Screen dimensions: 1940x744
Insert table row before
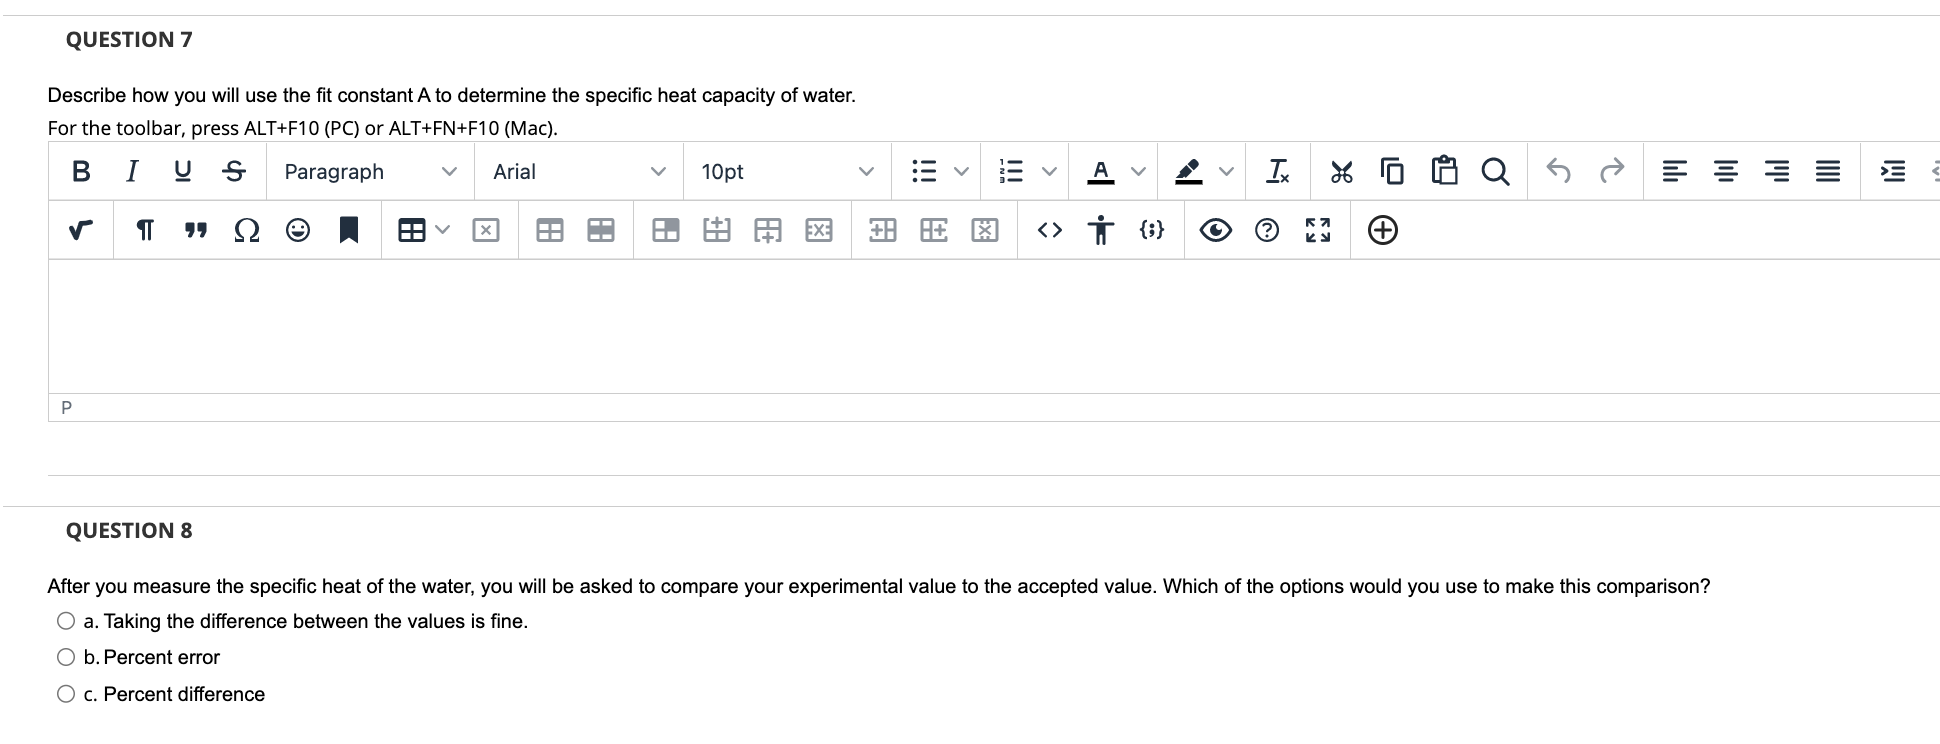click(716, 231)
